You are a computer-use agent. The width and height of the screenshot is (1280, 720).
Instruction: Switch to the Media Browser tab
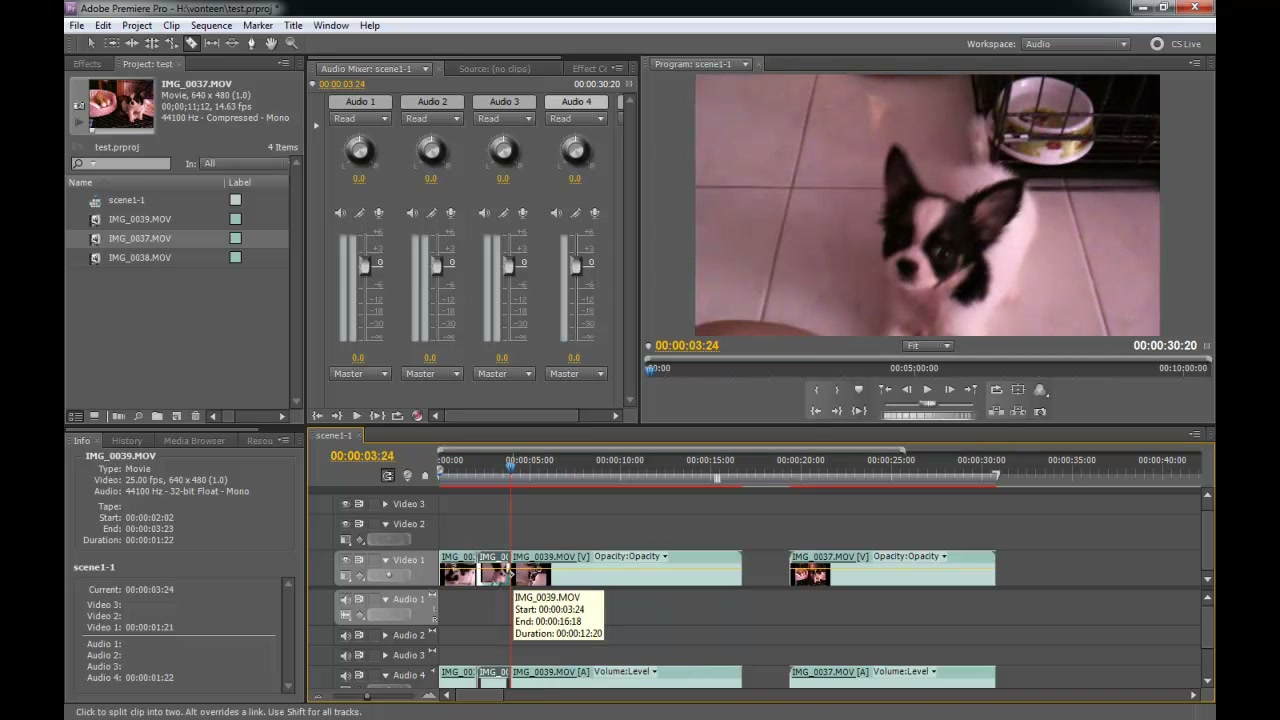coord(194,441)
